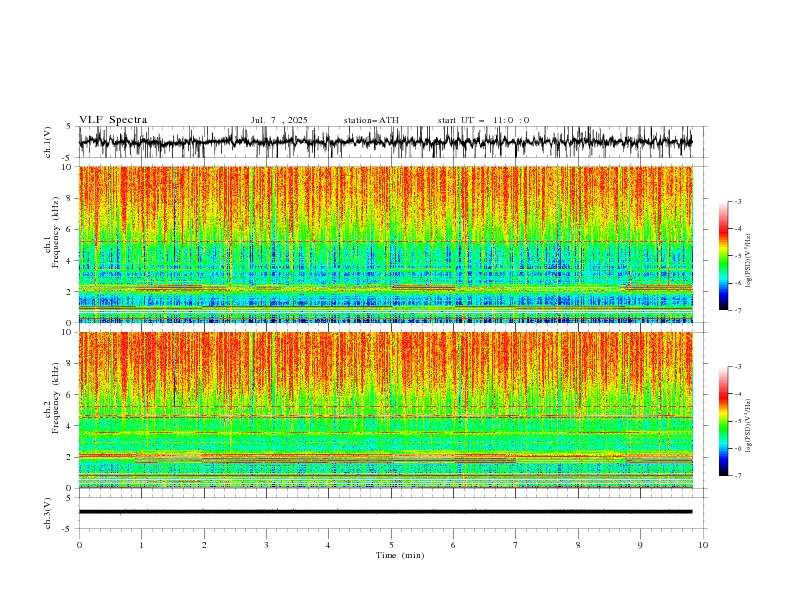The height and width of the screenshot is (612, 792).
Task: Click the "ch.1(V)" waveform axis label
Action: (48, 142)
